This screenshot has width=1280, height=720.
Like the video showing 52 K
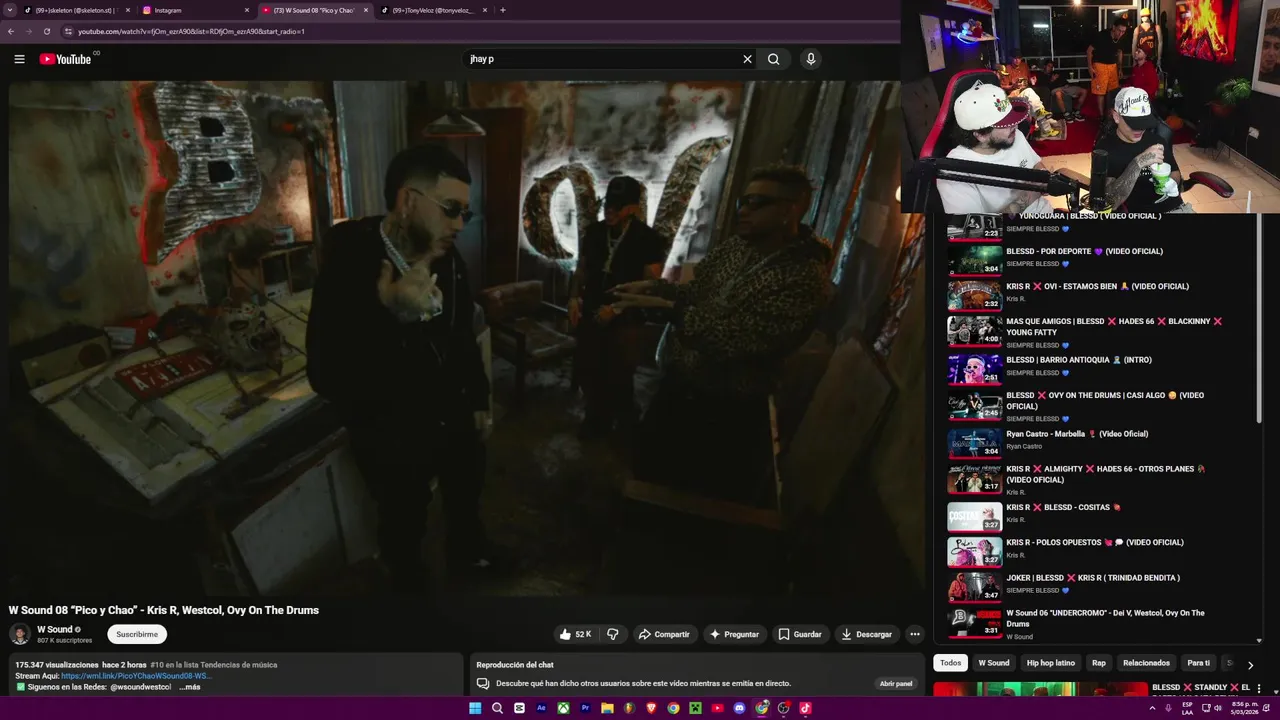575,634
